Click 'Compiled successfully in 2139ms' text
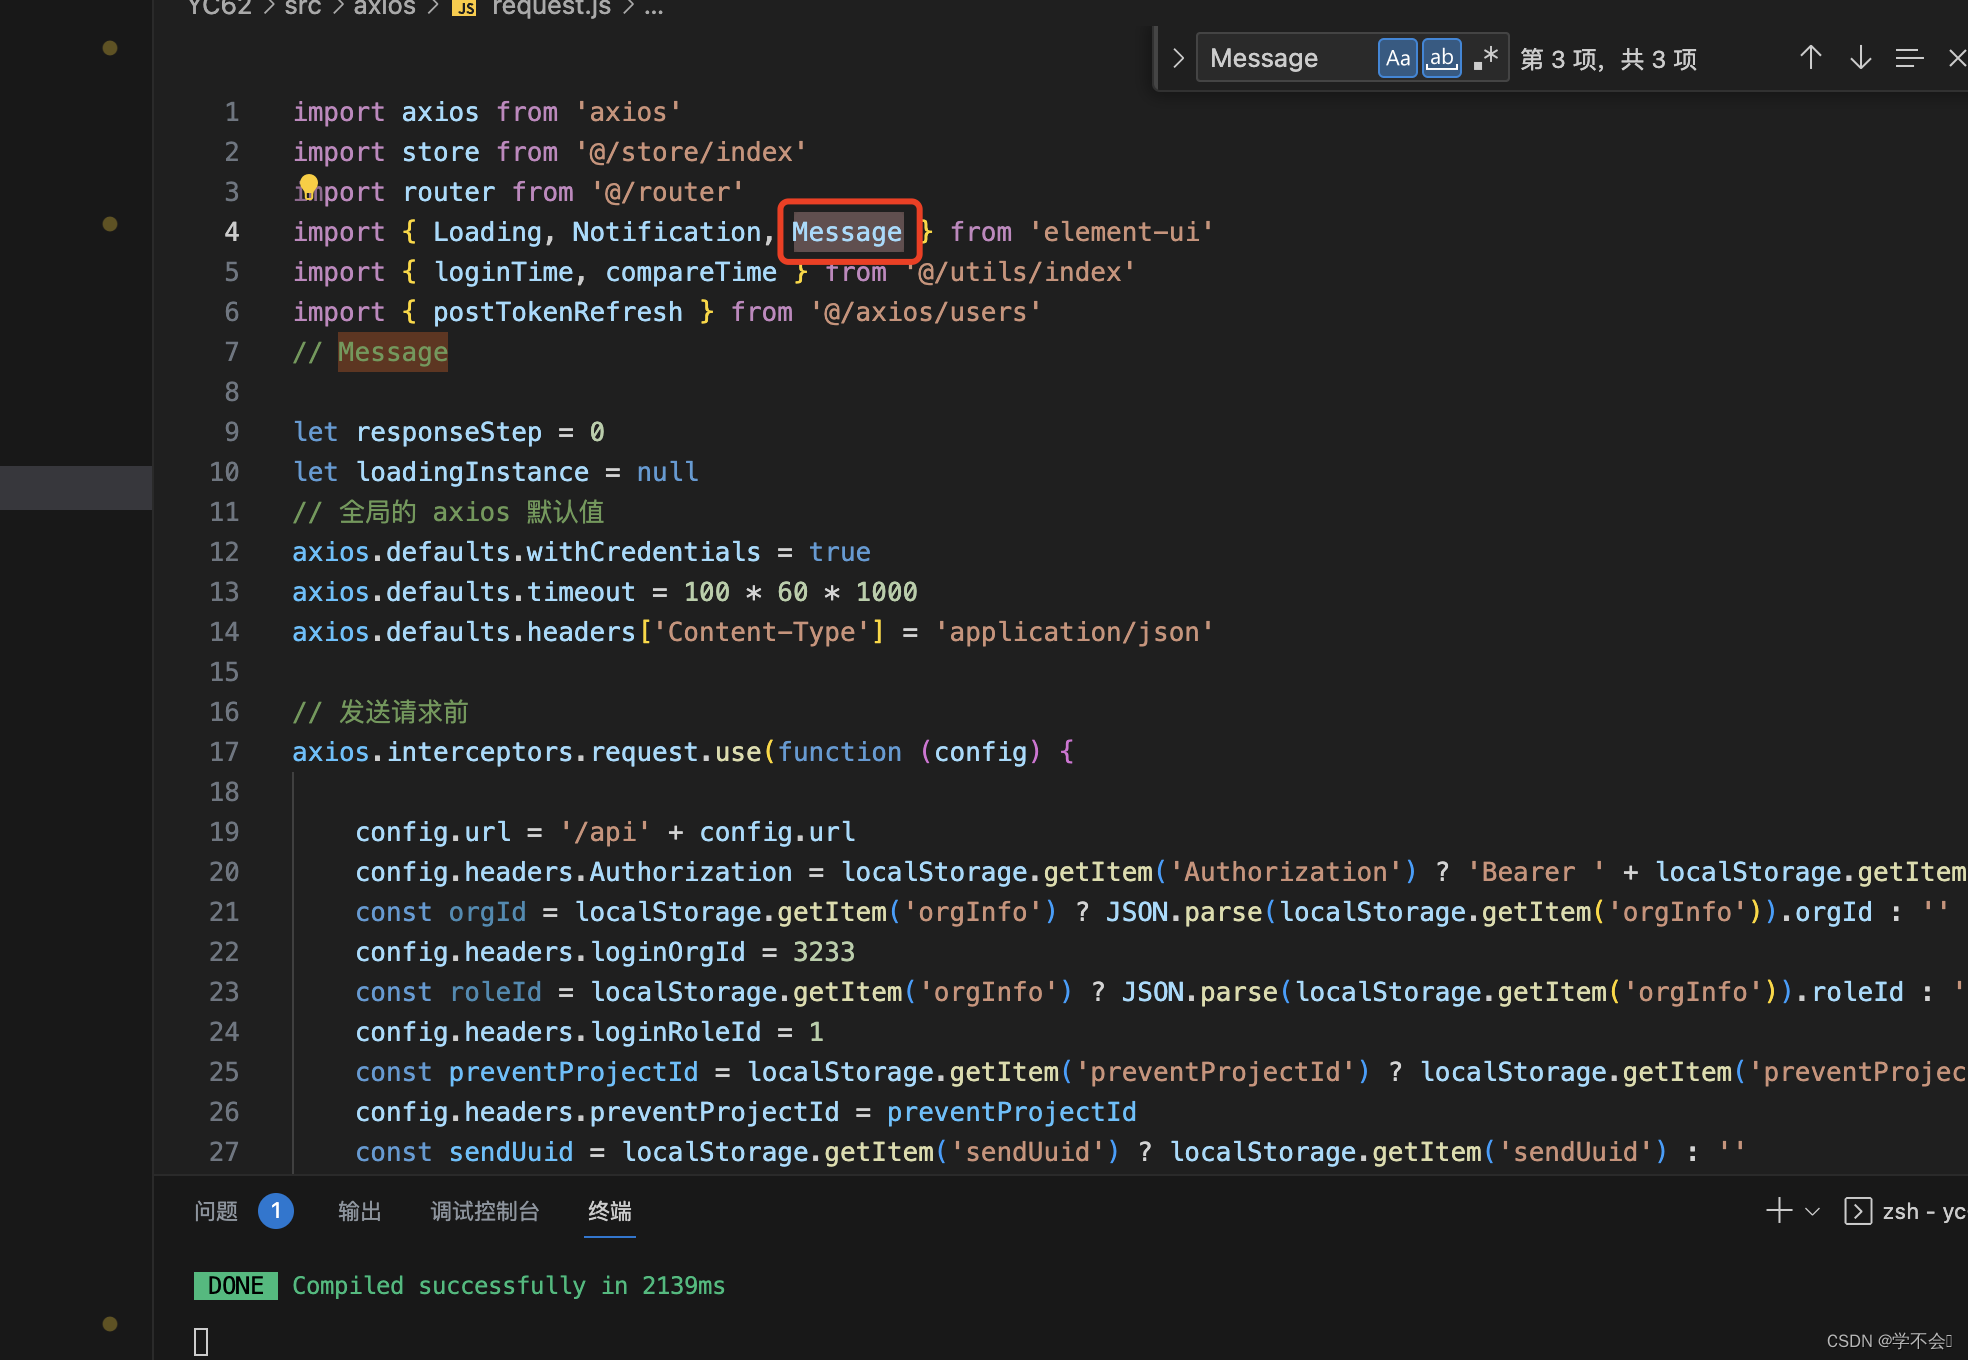Viewport: 1968px width, 1360px height. point(509,1286)
